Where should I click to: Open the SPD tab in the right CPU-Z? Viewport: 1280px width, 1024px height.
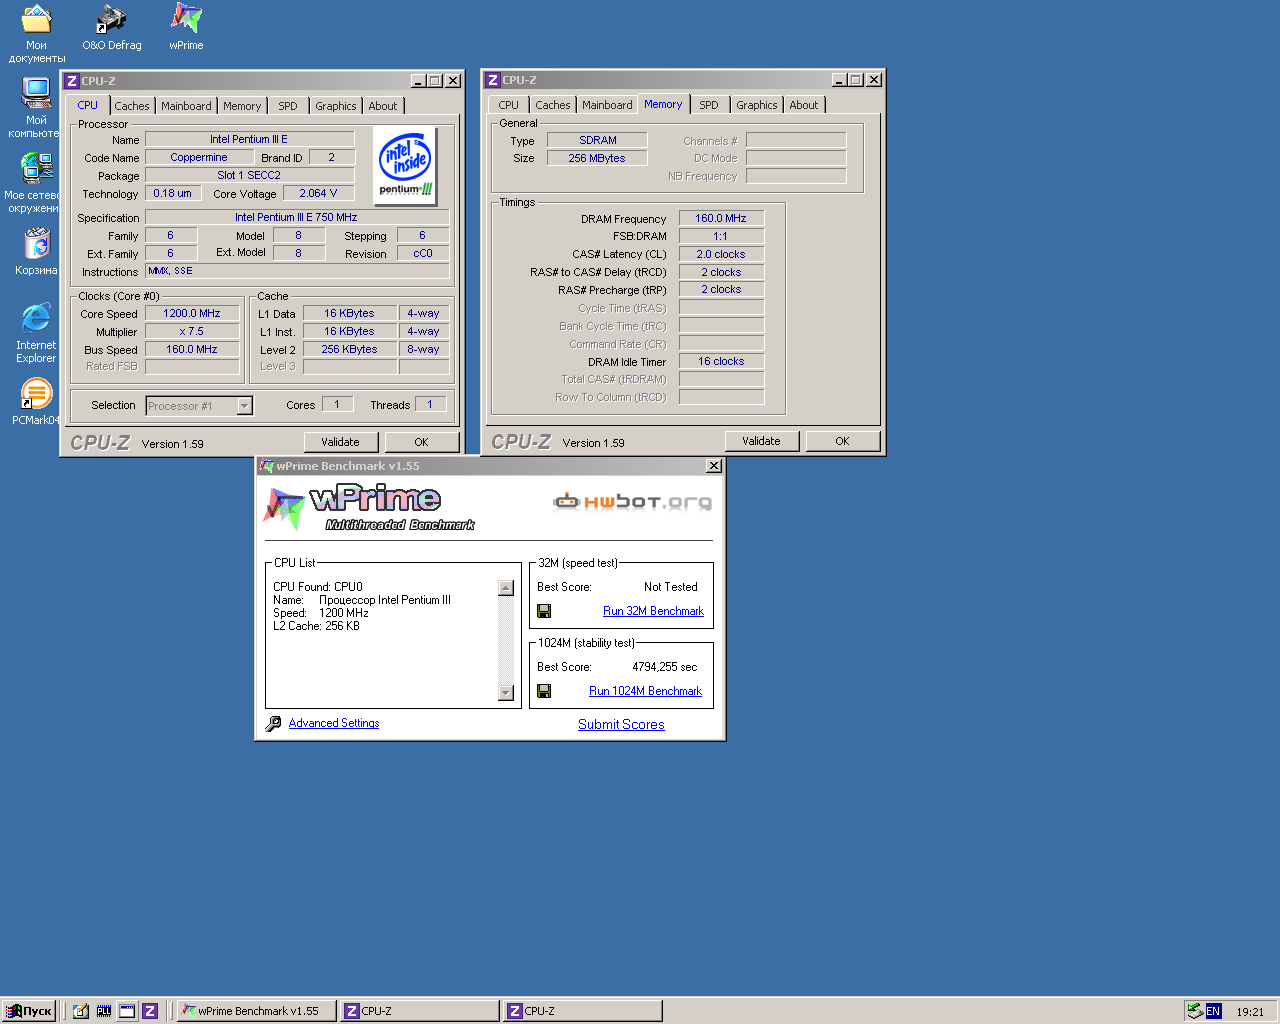(709, 105)
